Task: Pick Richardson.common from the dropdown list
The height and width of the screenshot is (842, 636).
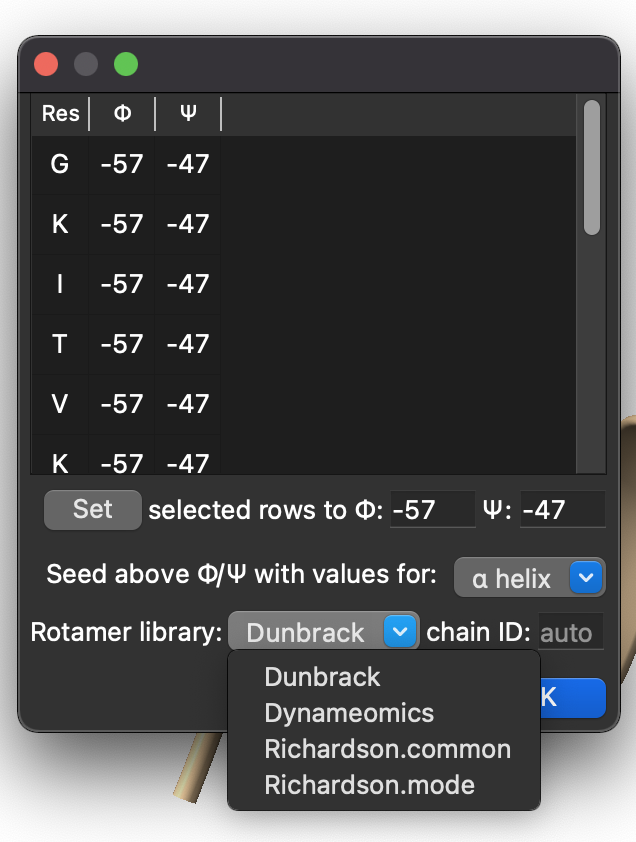Action: (387, 749)
